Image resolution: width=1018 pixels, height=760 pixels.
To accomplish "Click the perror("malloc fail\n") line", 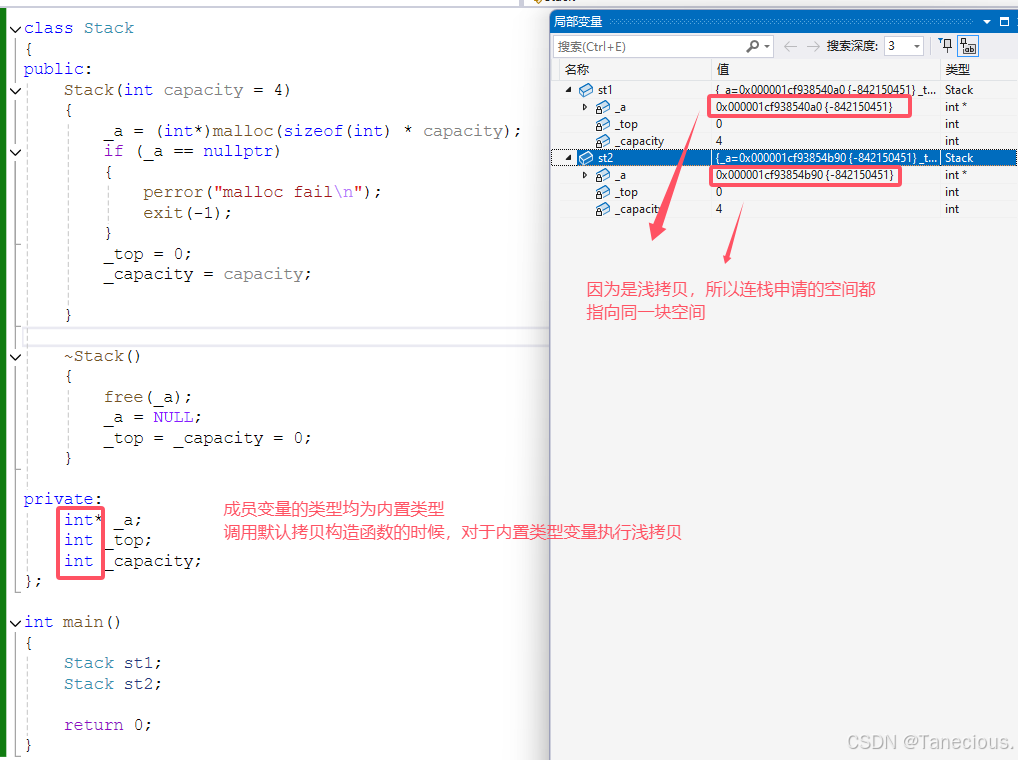I will [x=262, y=192].
